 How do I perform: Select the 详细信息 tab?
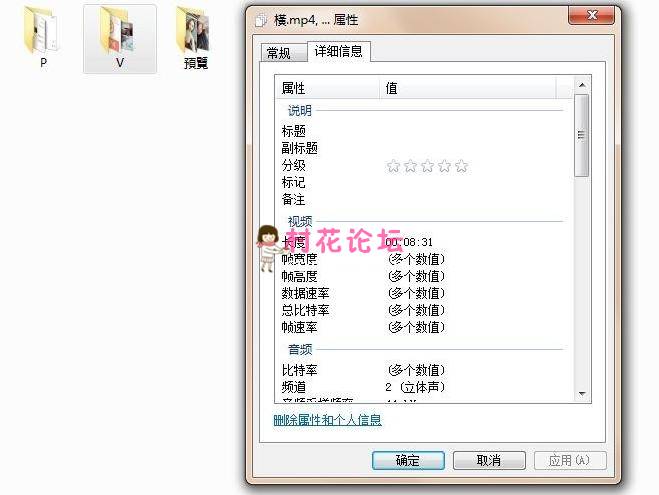(340, 51)
